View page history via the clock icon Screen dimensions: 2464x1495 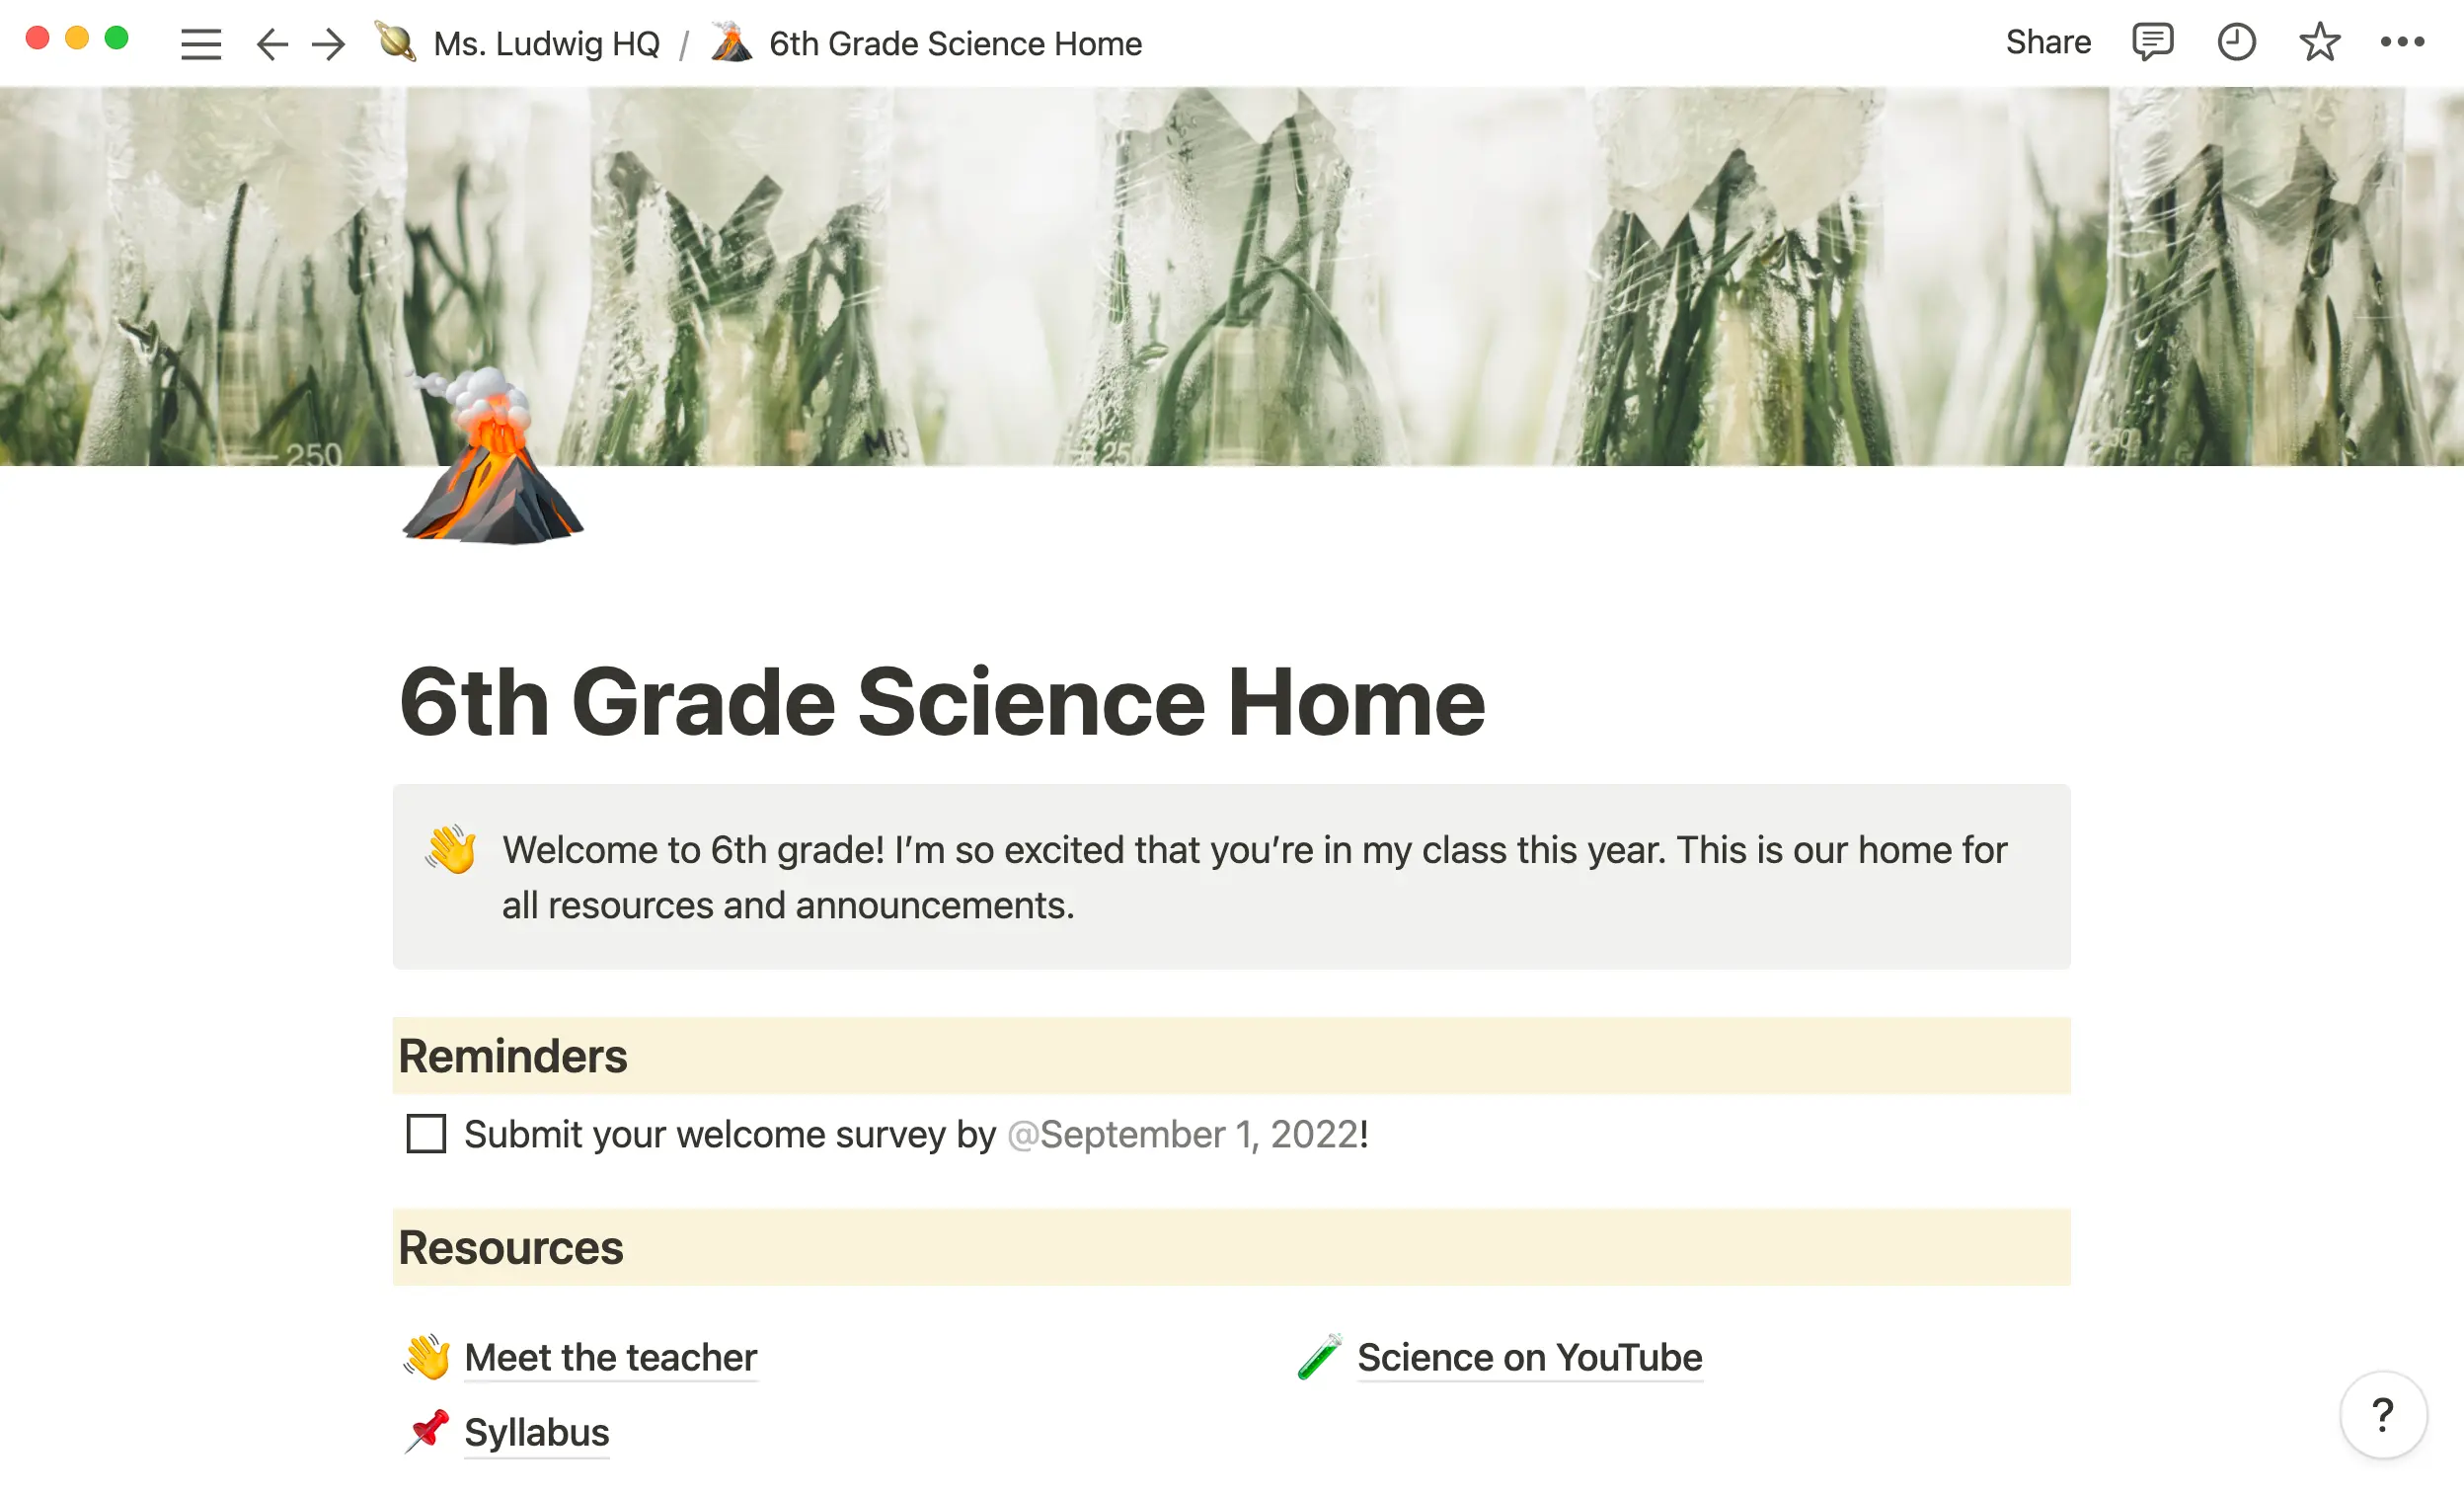pyautogui.click(x=2237, y=41)
